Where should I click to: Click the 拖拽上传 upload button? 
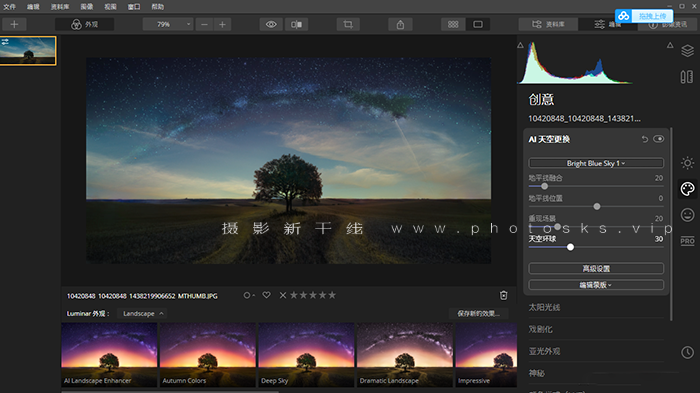click(652, 16)
